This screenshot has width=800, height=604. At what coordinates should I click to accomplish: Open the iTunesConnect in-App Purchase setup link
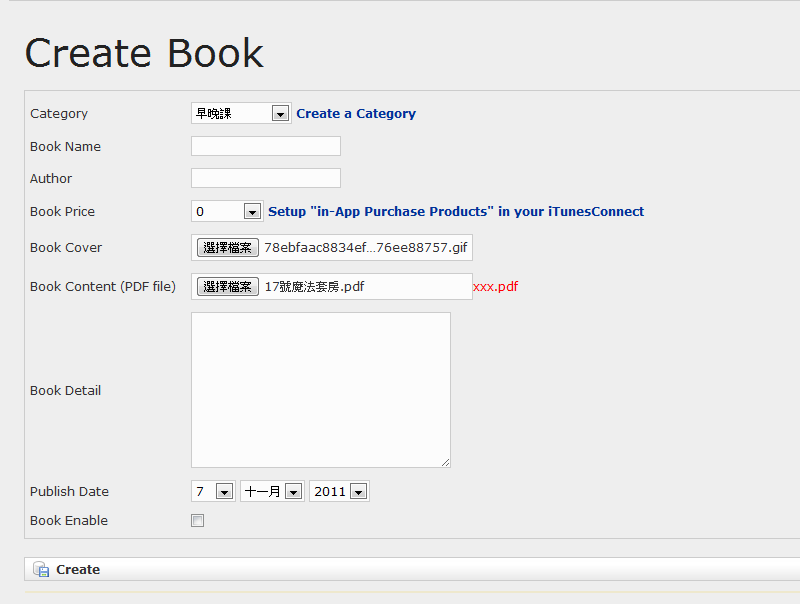456,211
